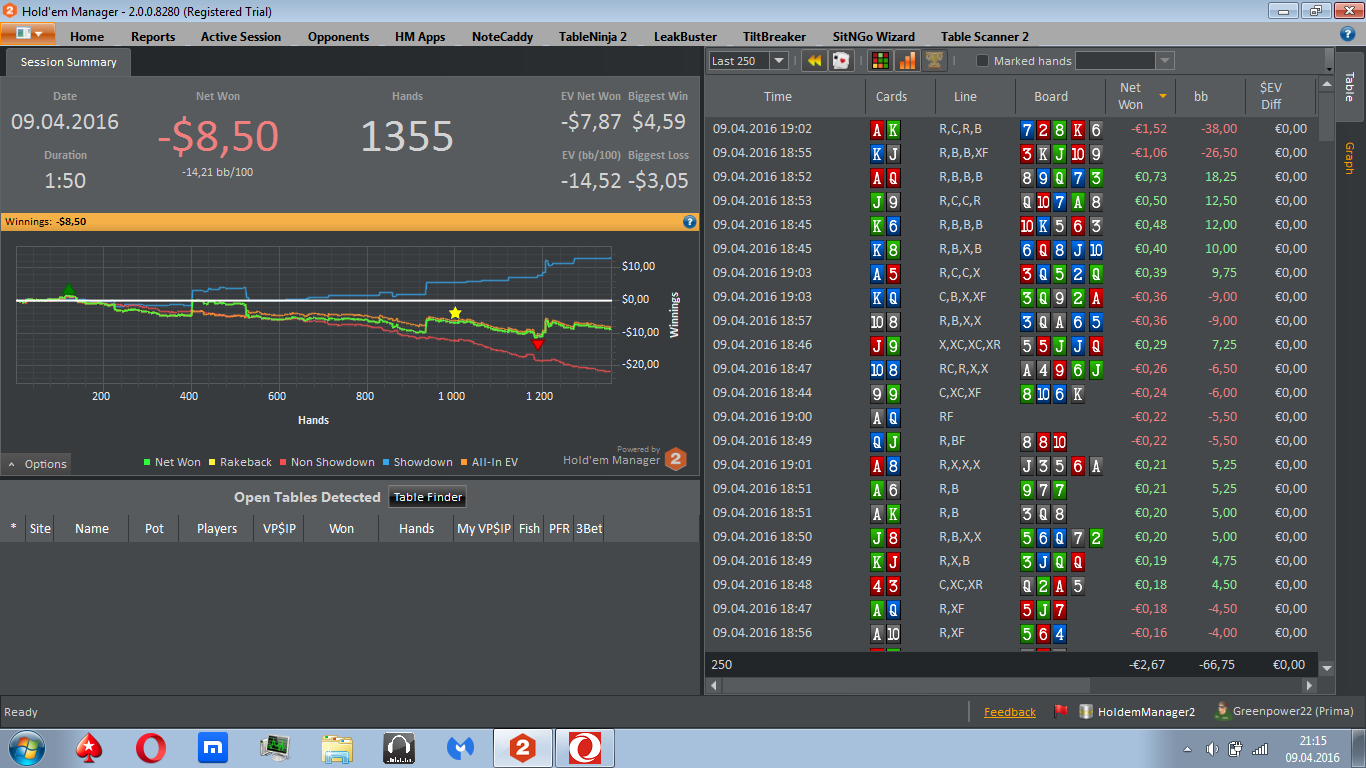Open the SitNGo Wizard menu
This screenshot has height=768, width=1366.
(873, 37)
